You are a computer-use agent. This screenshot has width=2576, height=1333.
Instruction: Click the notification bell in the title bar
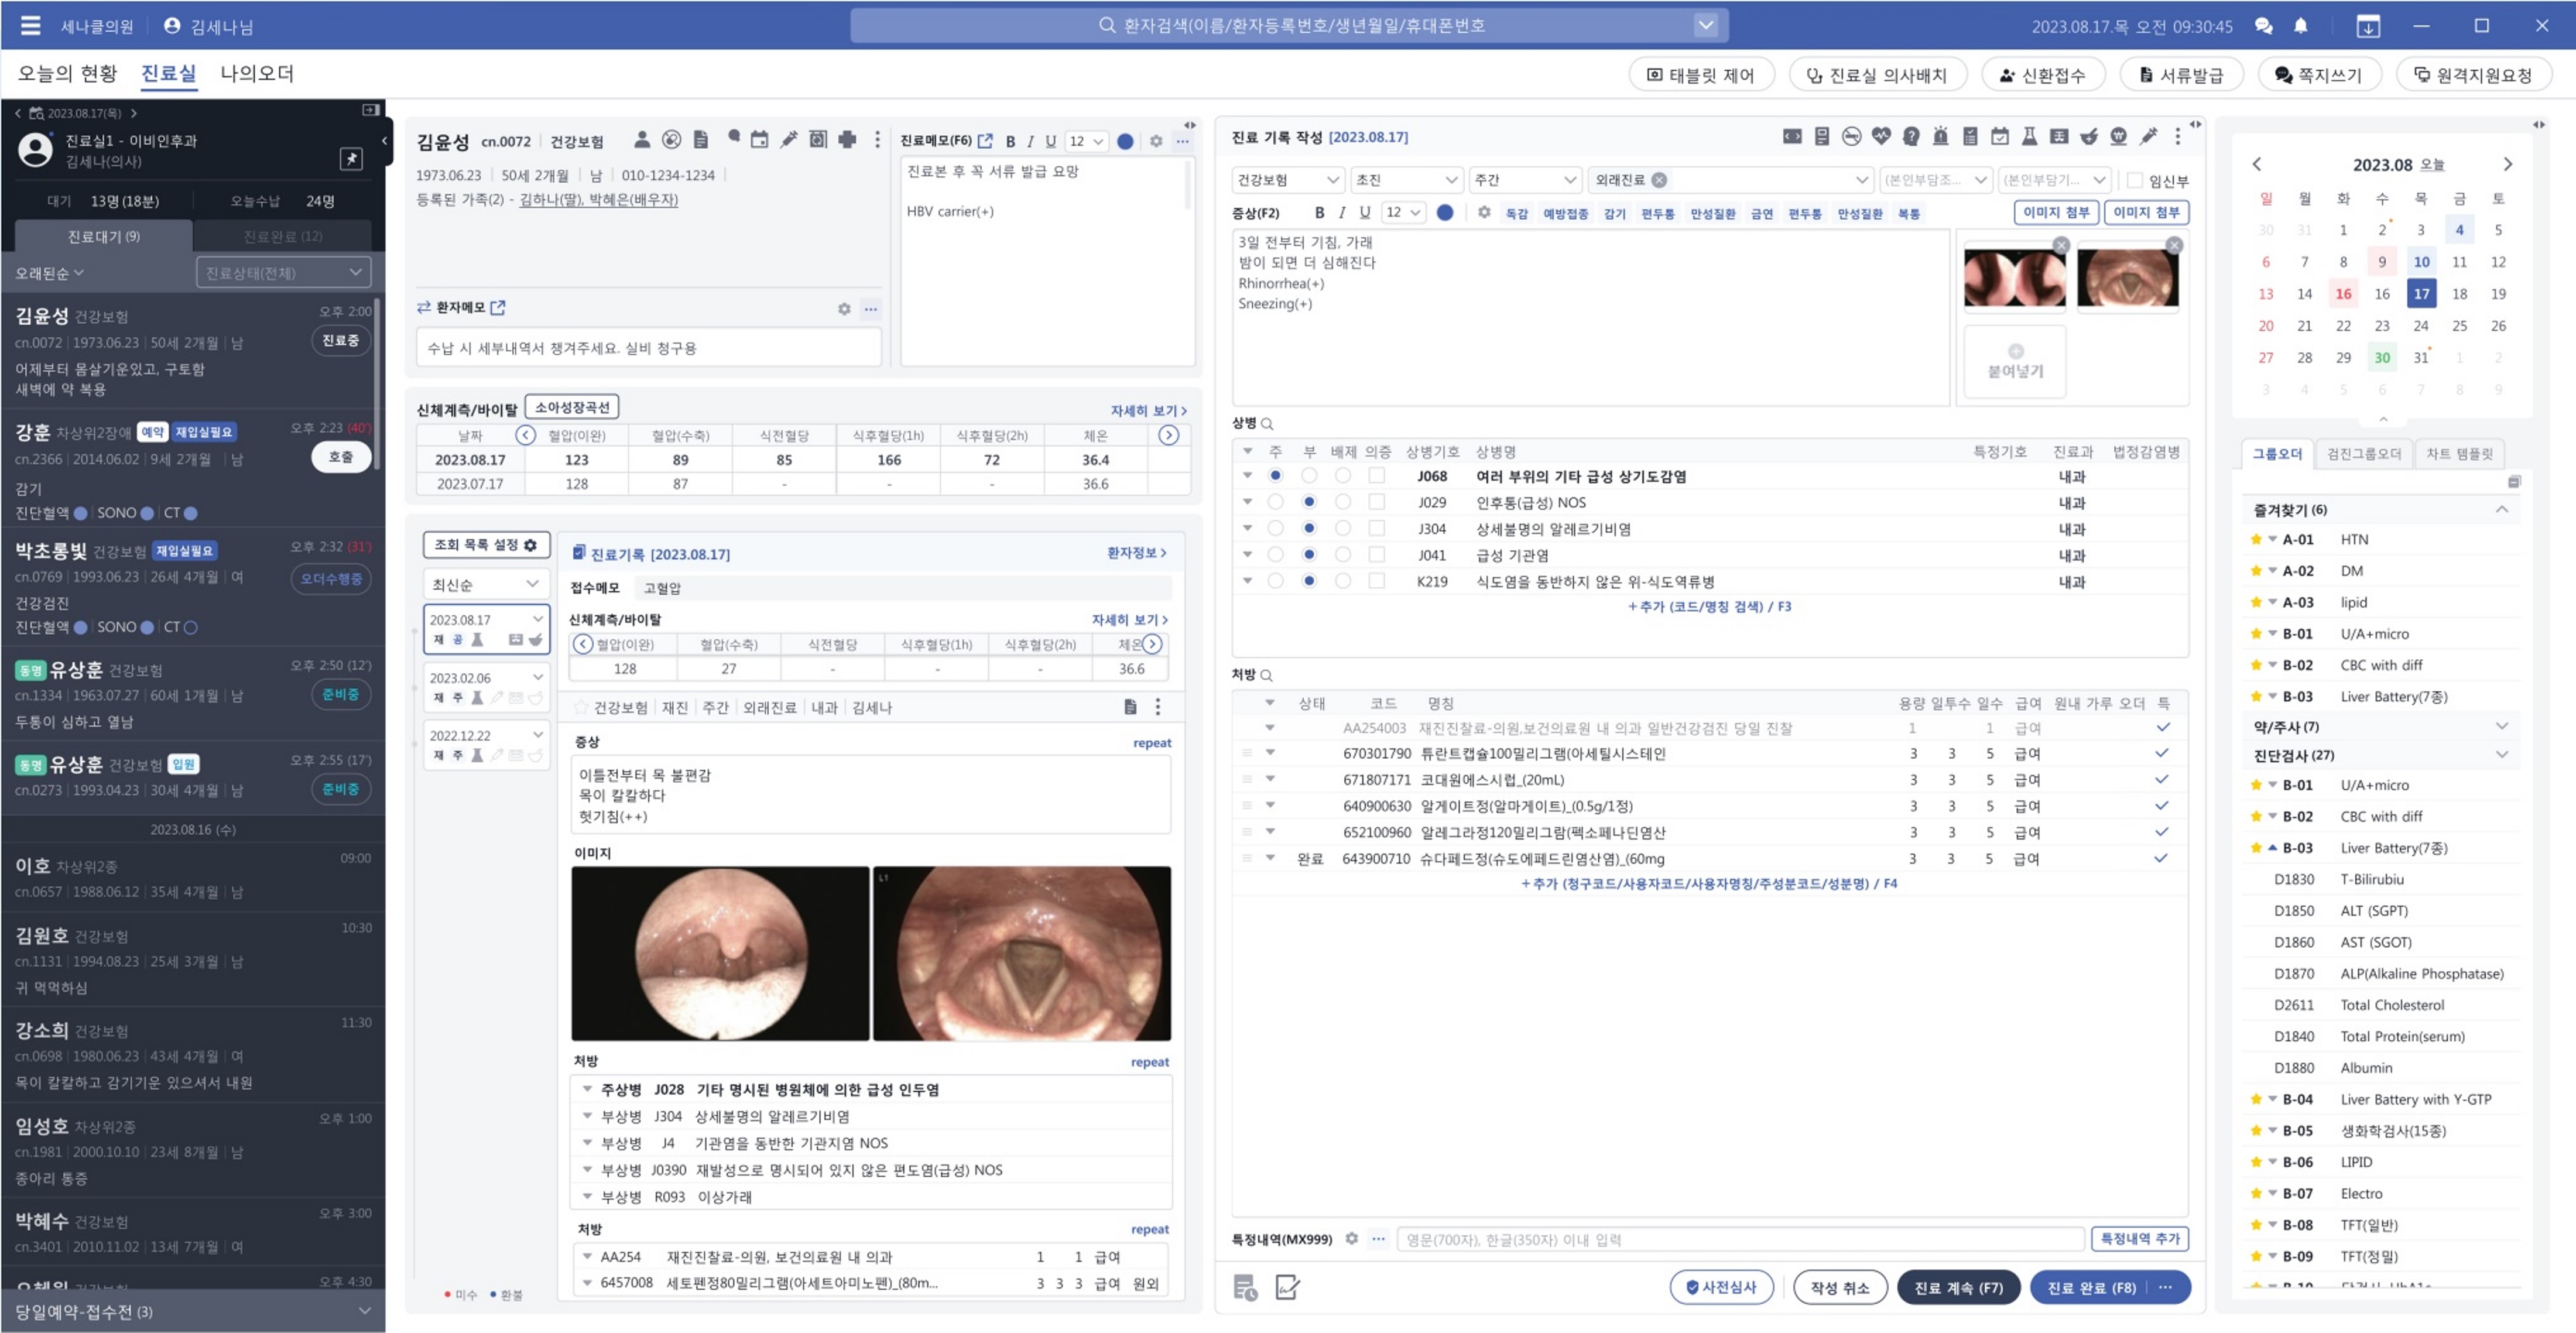coord(2301,25)
